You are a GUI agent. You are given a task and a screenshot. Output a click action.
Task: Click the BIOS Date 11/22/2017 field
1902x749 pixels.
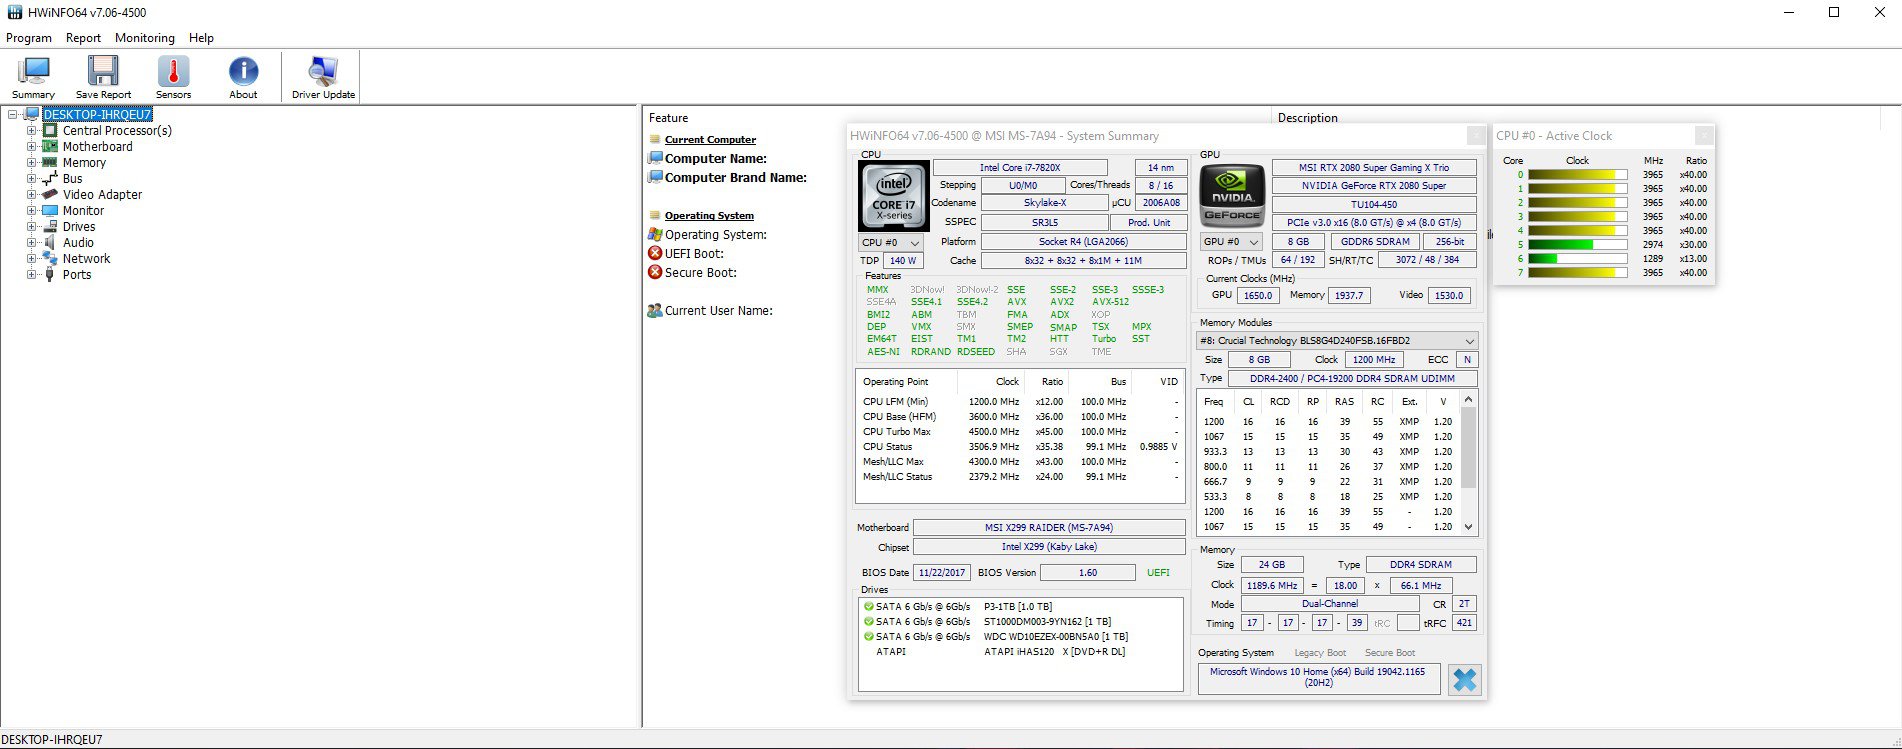(x=942, y=573)
